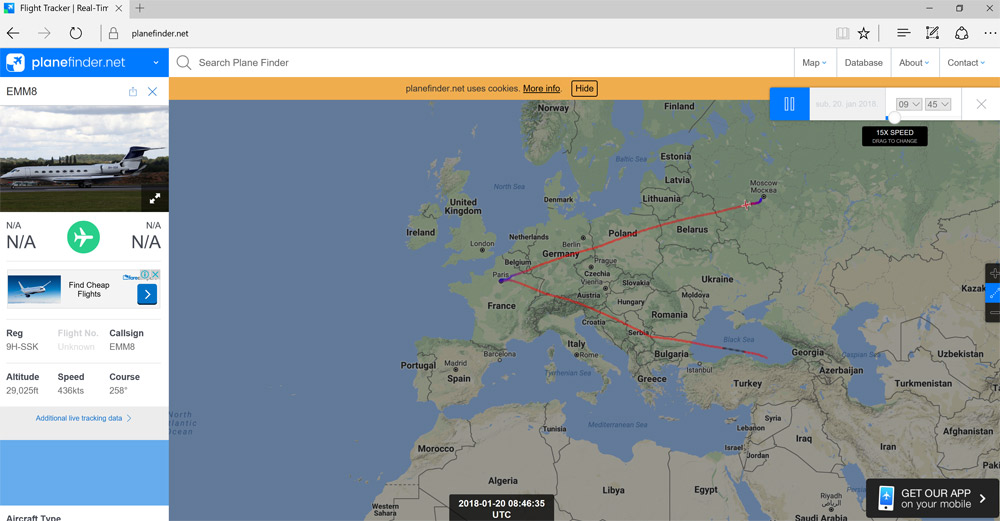The width and height of the screenshot is (1000, 521).
Task: Click the altitude value 29,025ft
Action: point(22,390)
